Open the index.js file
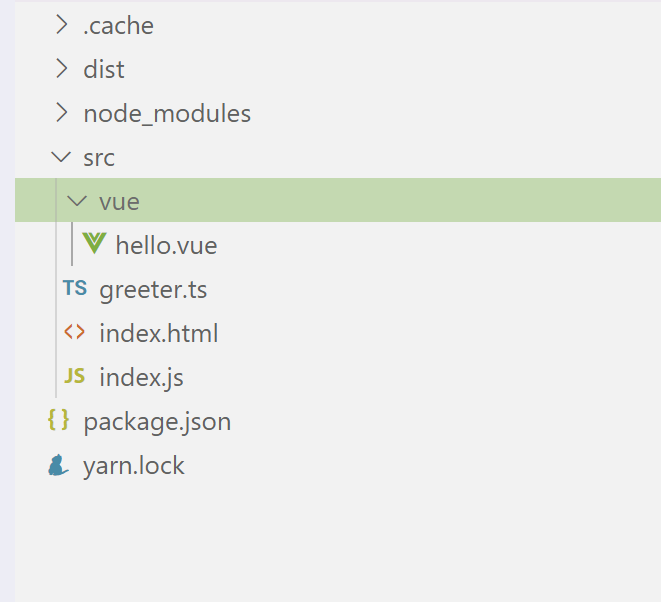 pos(141,377)
